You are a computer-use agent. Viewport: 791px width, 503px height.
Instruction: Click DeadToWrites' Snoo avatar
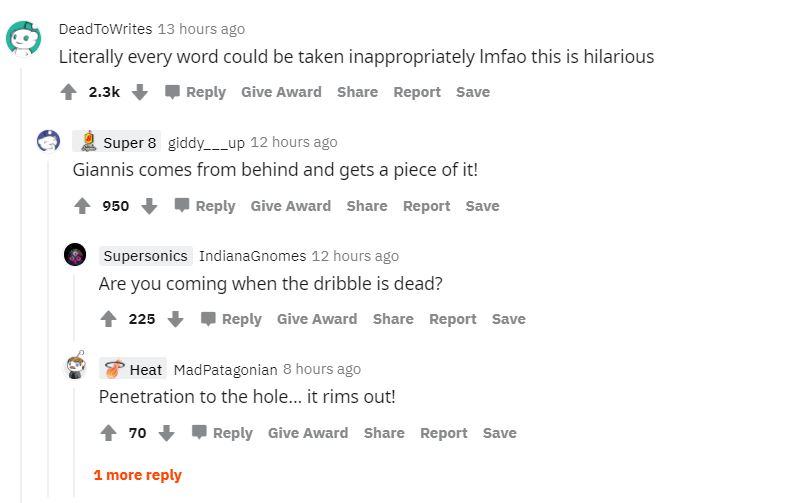click(x=23, y=39)
